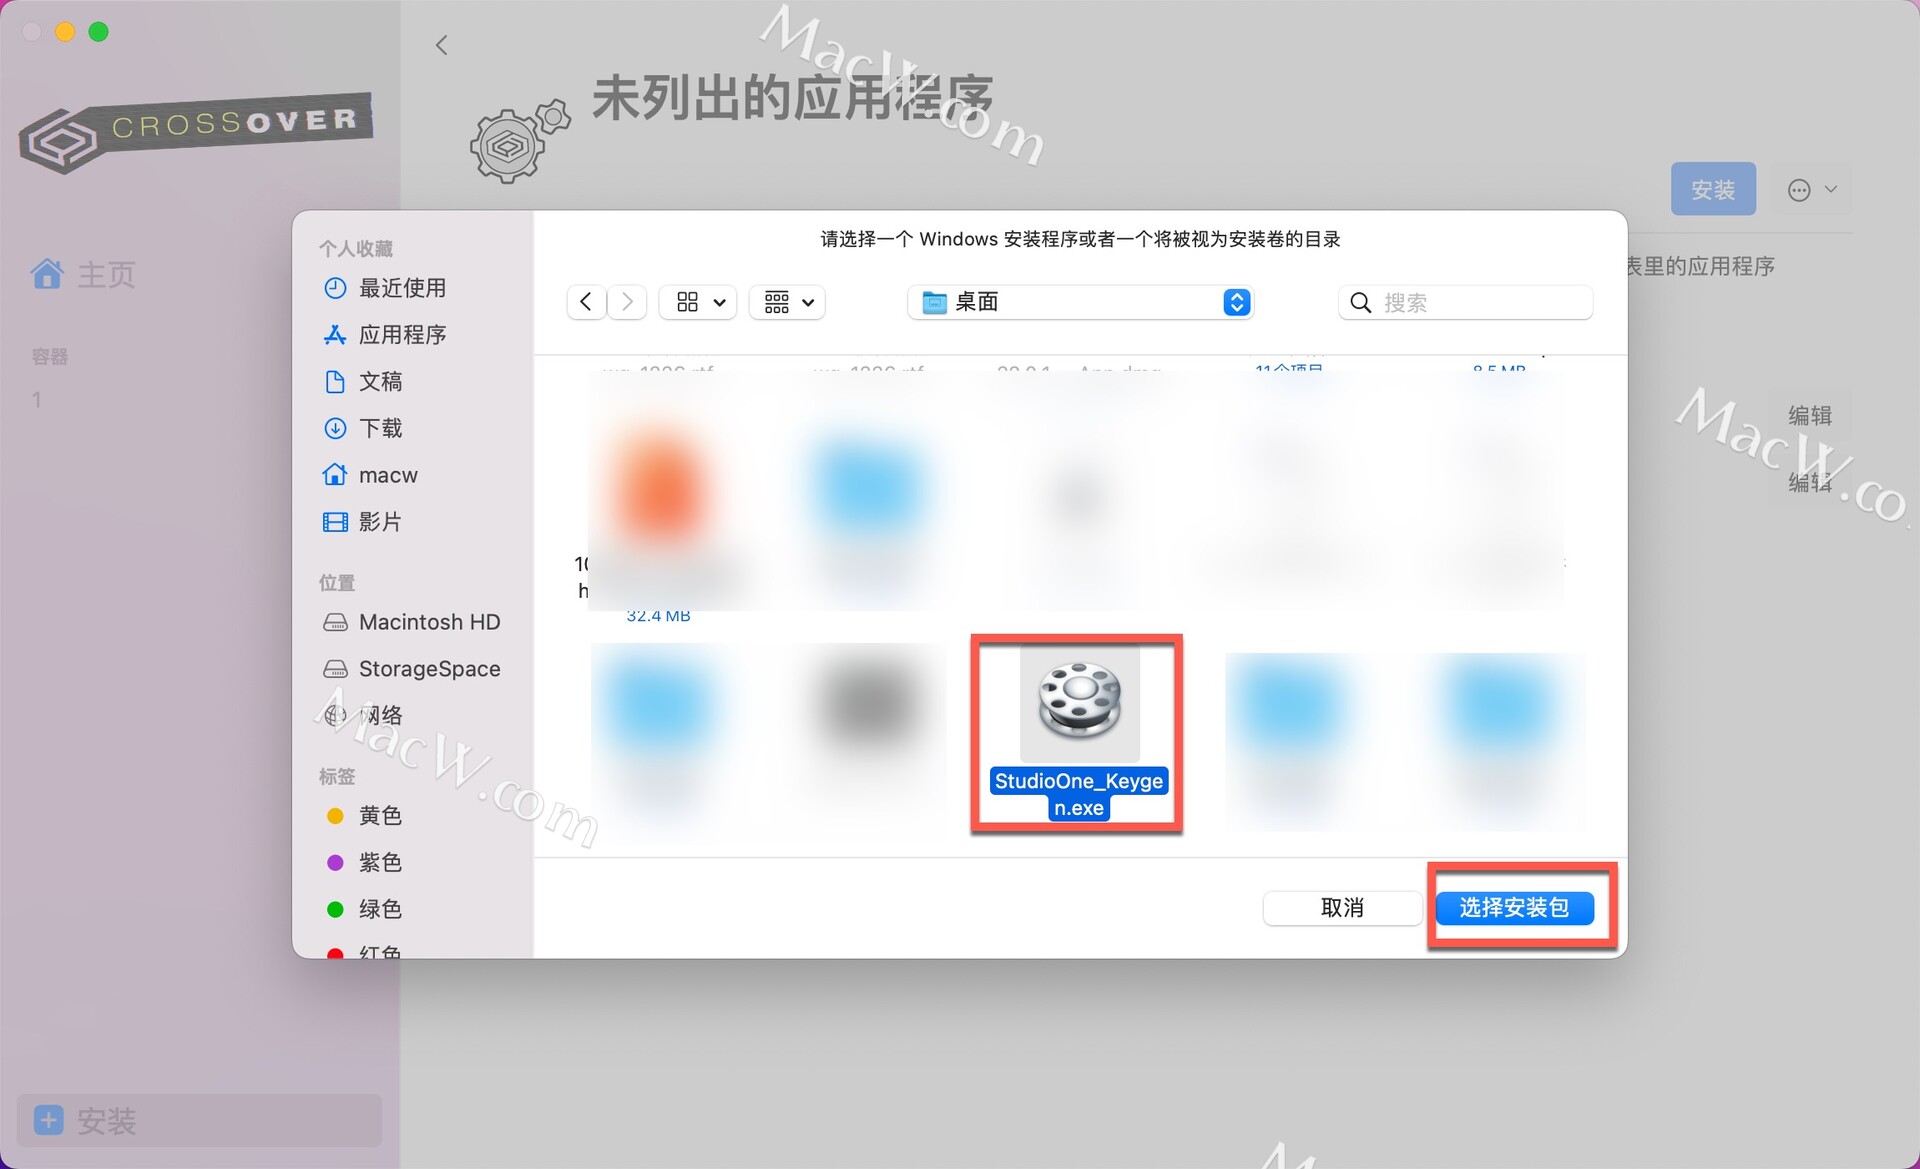This screenshot has width=1920, height=1169.
Task: Open 应用程序 folder in sidebar
Action: click(401, 335)
